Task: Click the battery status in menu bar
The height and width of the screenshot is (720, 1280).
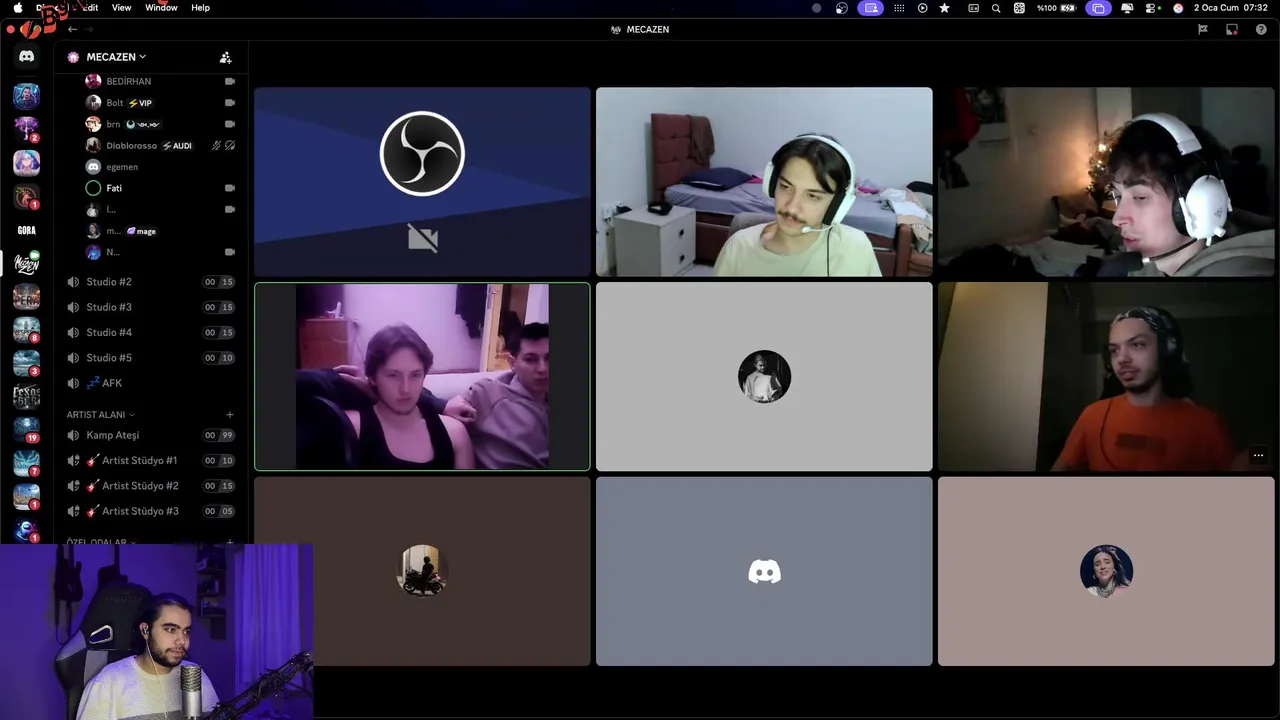Action: [x=1057, y=8]
